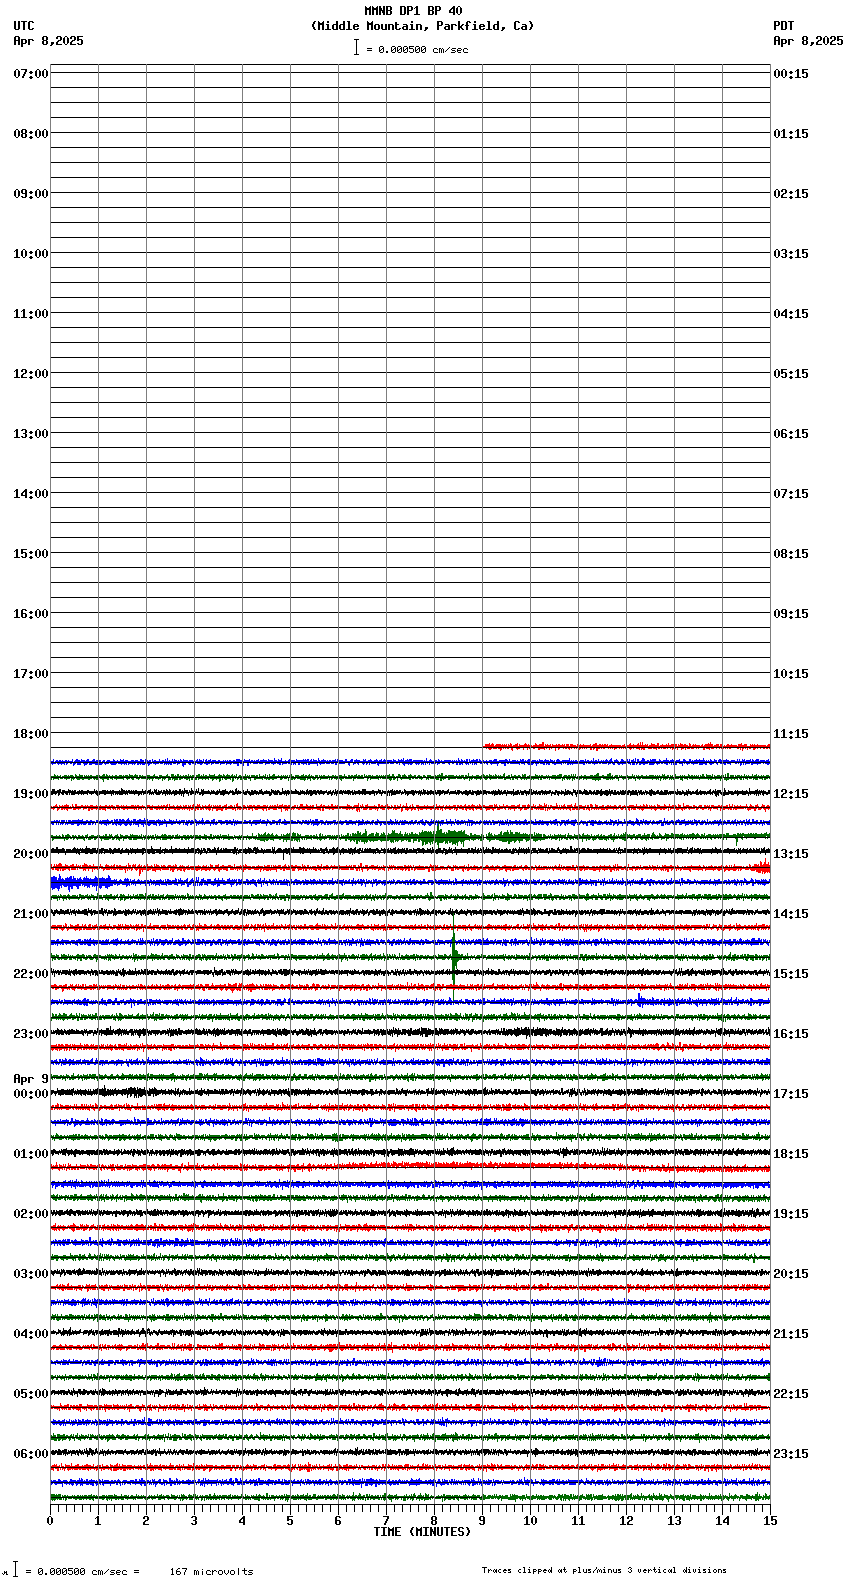Click the footer '167 microvolts' value
The width and height of the screenshot is (850, 1584).
pos(211,1572)
